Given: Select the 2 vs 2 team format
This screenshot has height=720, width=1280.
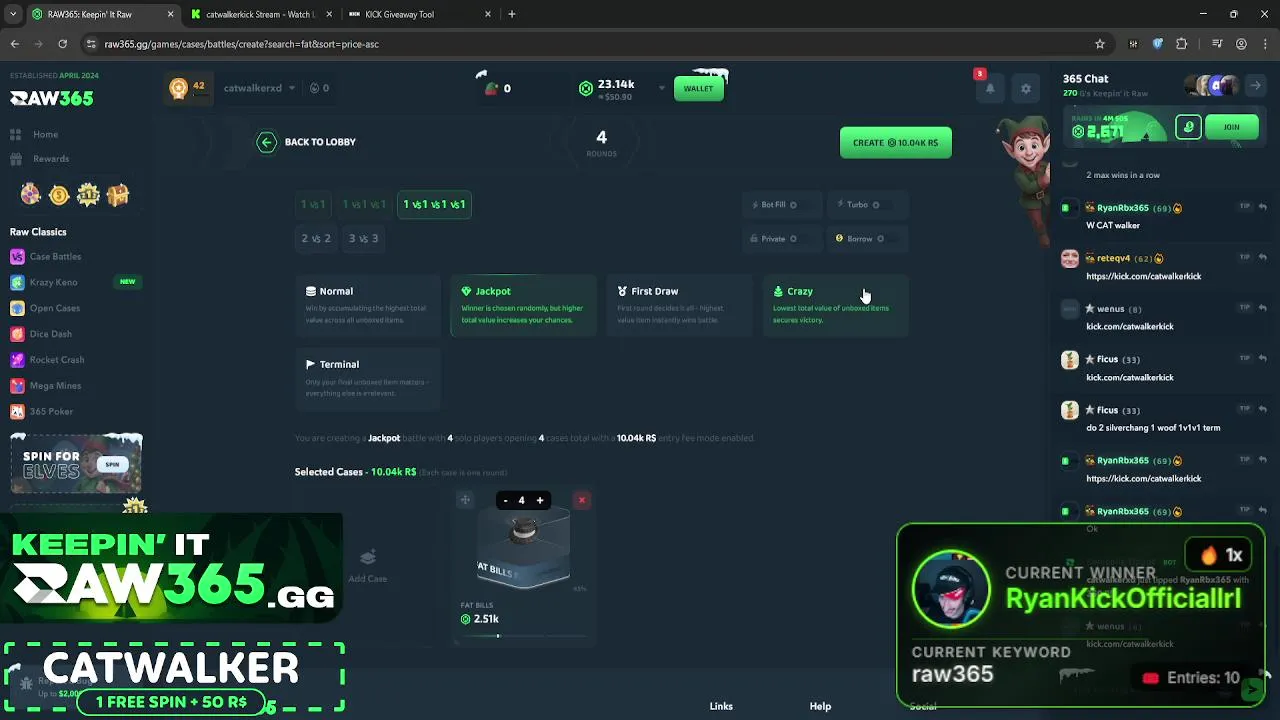Looking at the screenshot, I should 316,238.
